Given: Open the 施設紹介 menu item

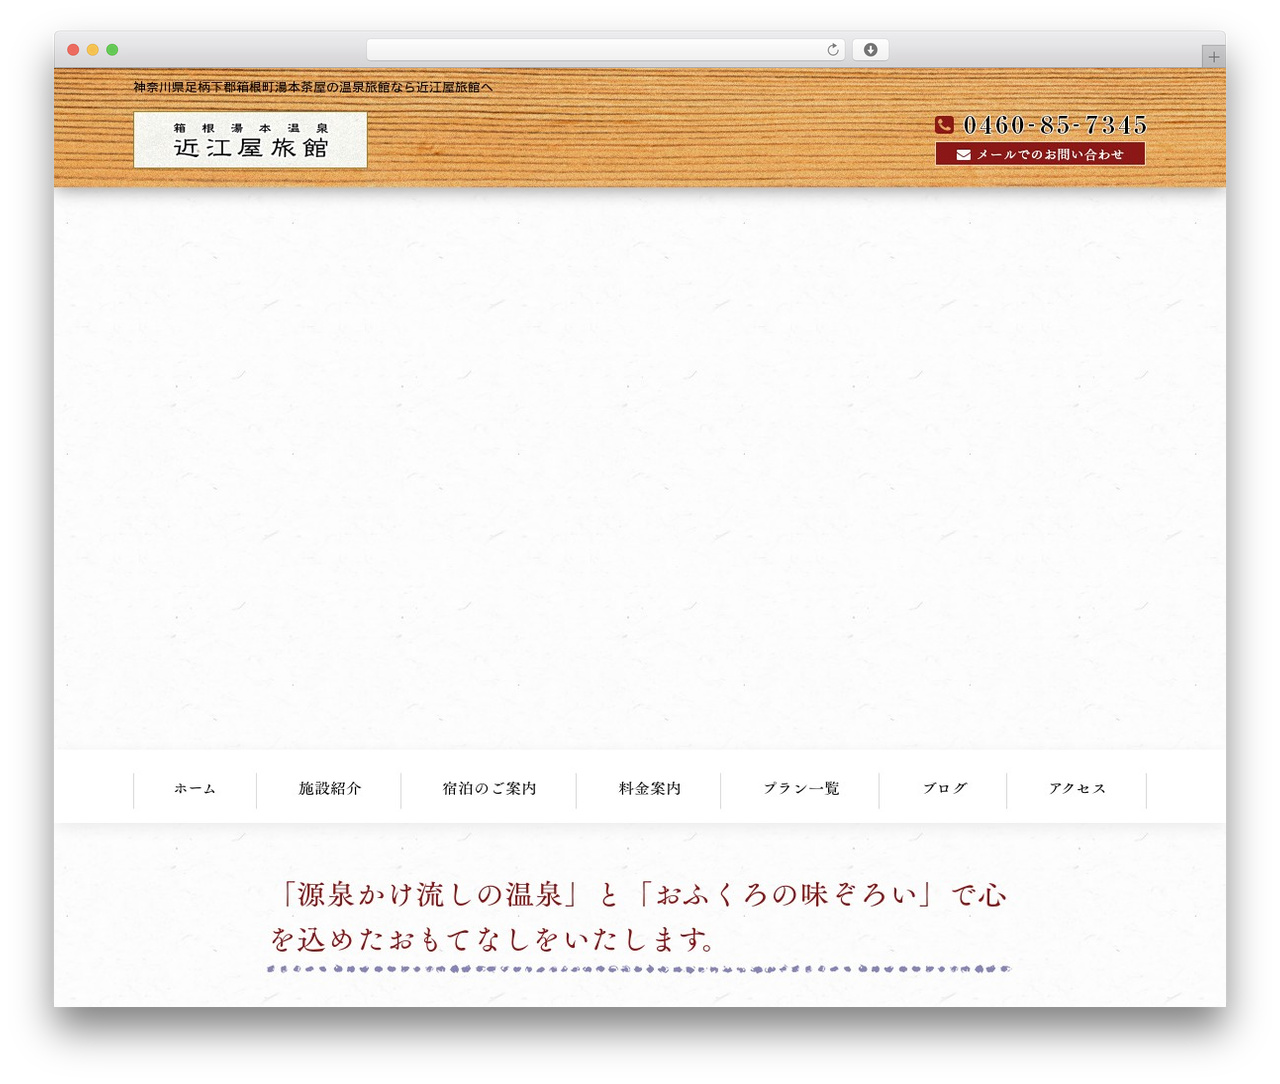Looking at the screenshot, I should click(x=329, y=789).
